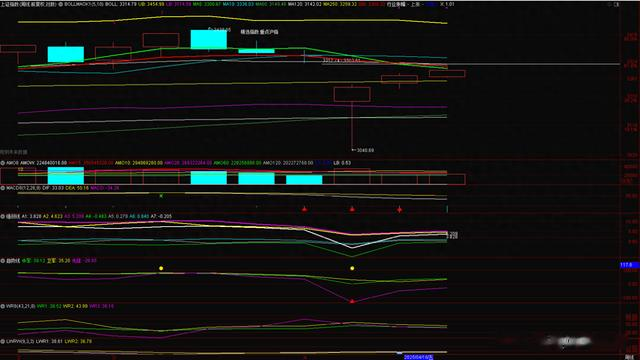
Task: Select the second yellow dot signal in trend panel
Action: (x=352, y=268)
